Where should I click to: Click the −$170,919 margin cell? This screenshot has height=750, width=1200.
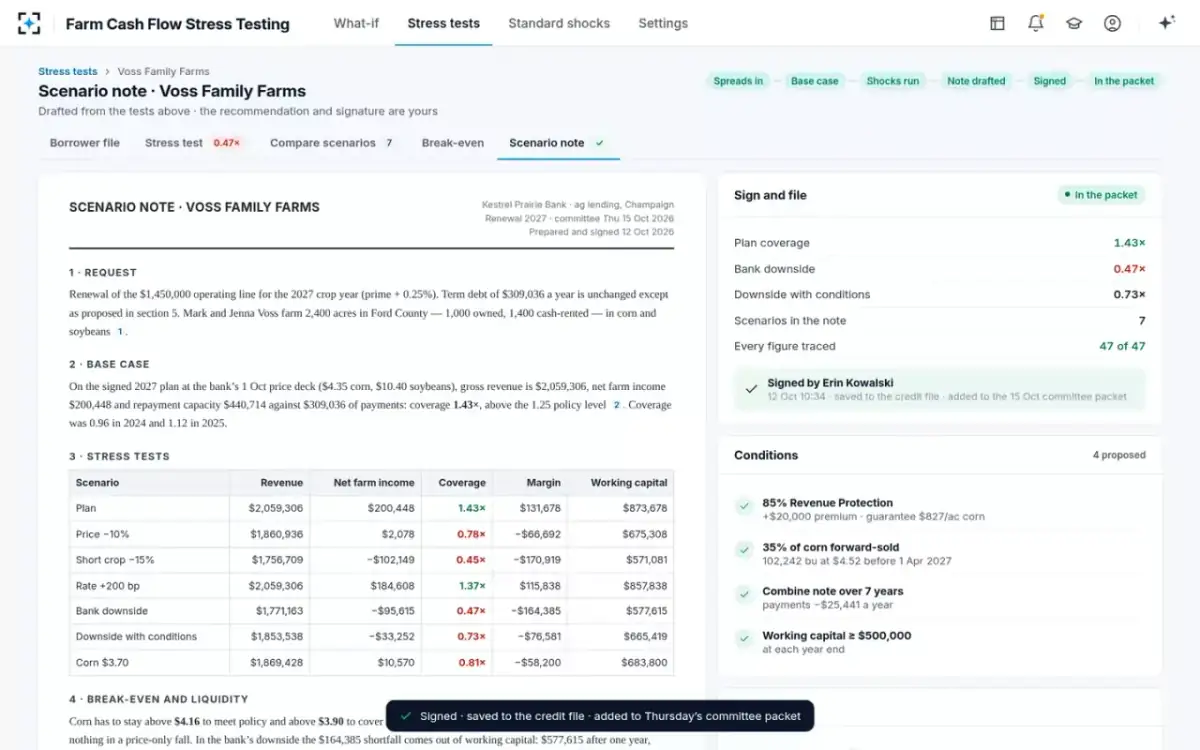(538, 560)
